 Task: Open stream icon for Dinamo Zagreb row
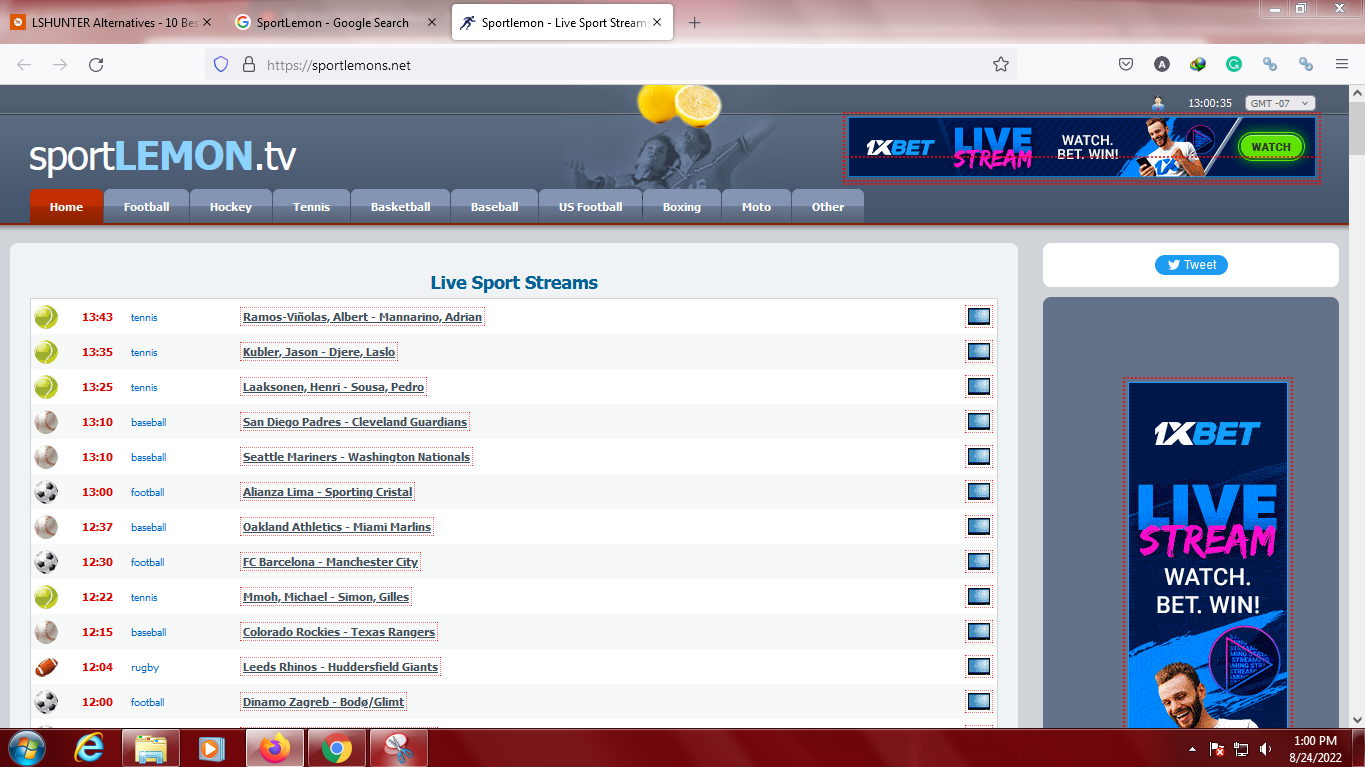click(x=979, y=702)
